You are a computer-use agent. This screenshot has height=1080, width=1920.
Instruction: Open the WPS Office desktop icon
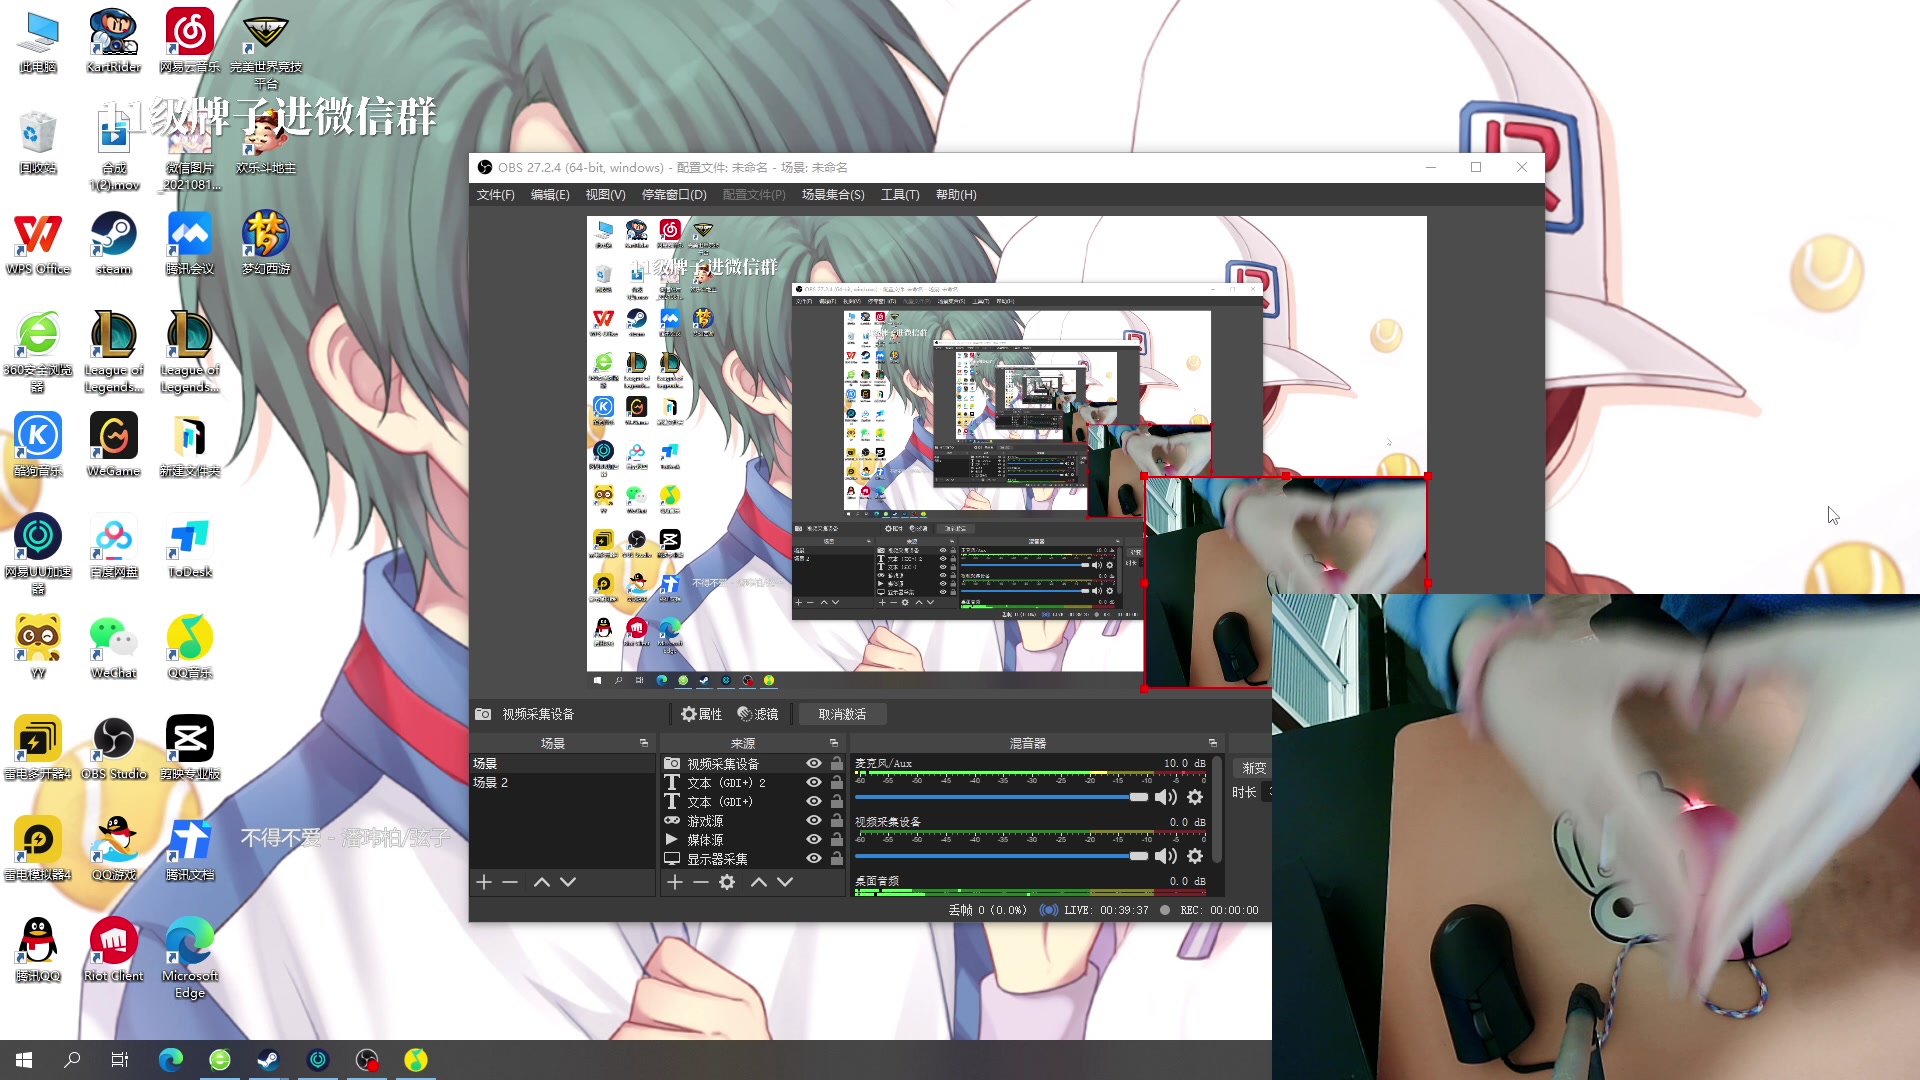pyautogui.click(x=38, y=243)
